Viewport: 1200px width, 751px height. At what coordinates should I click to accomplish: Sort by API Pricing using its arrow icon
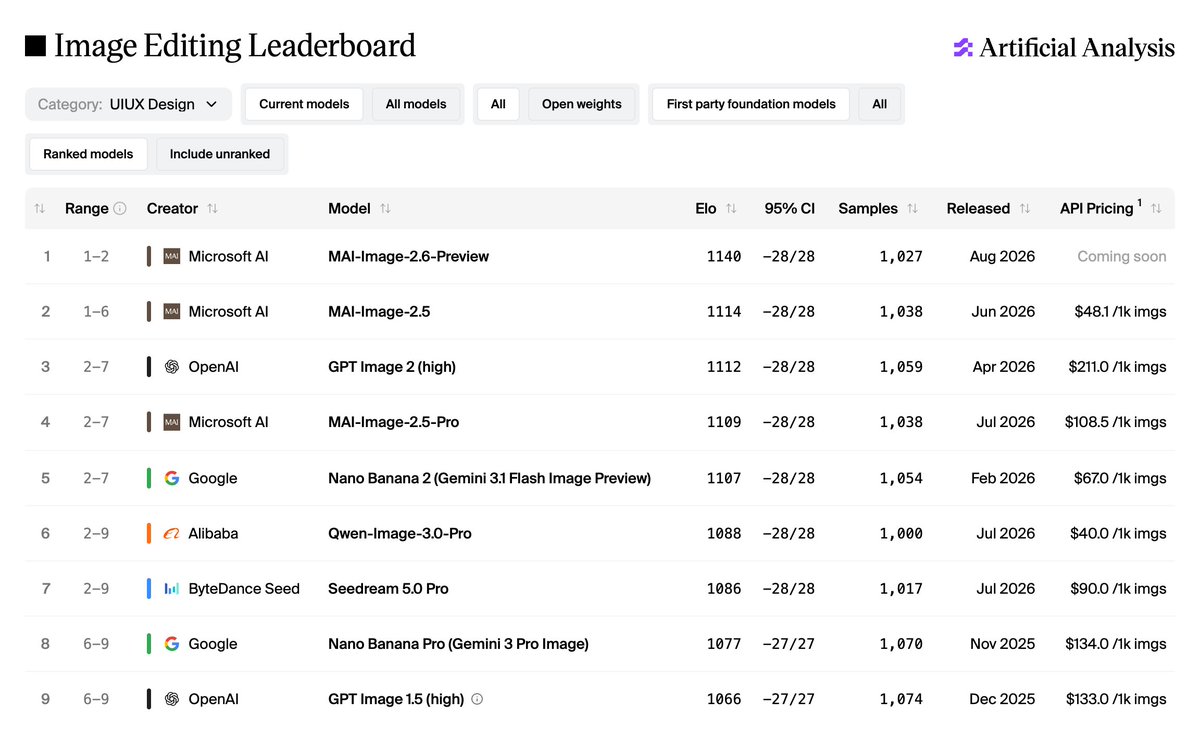(x=1156, y=208)
